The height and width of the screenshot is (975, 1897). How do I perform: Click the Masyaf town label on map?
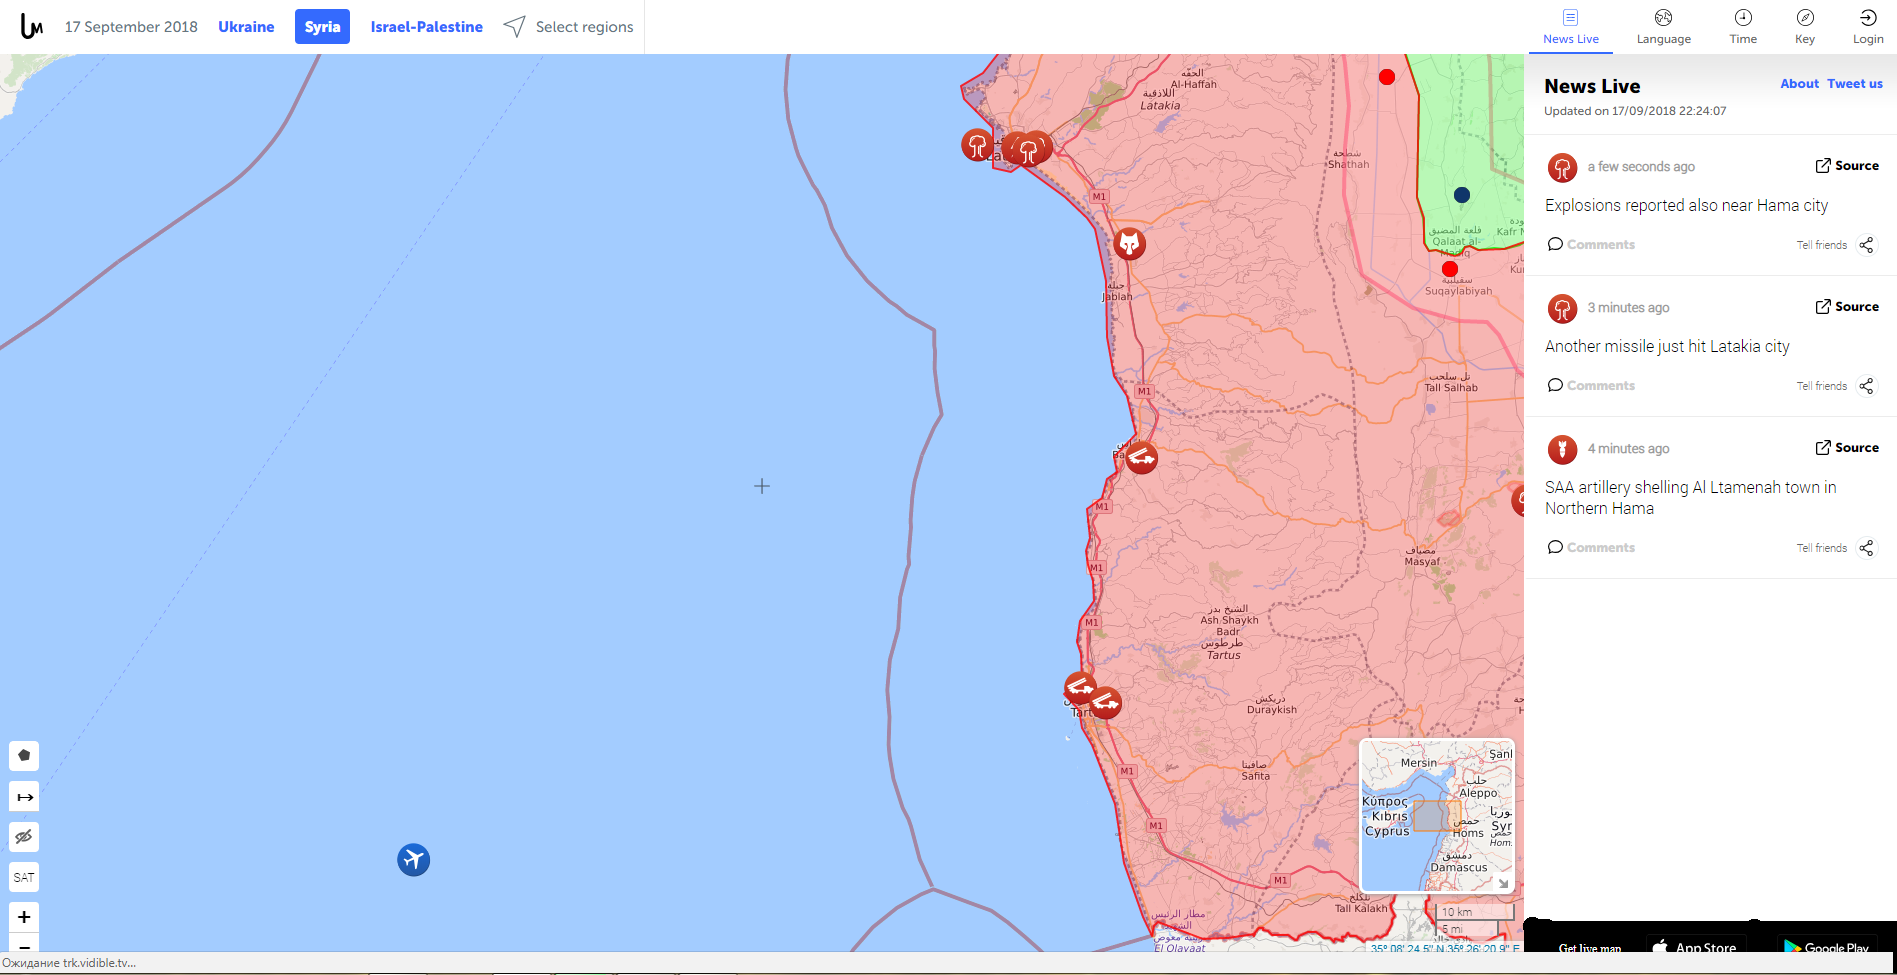1421,556
